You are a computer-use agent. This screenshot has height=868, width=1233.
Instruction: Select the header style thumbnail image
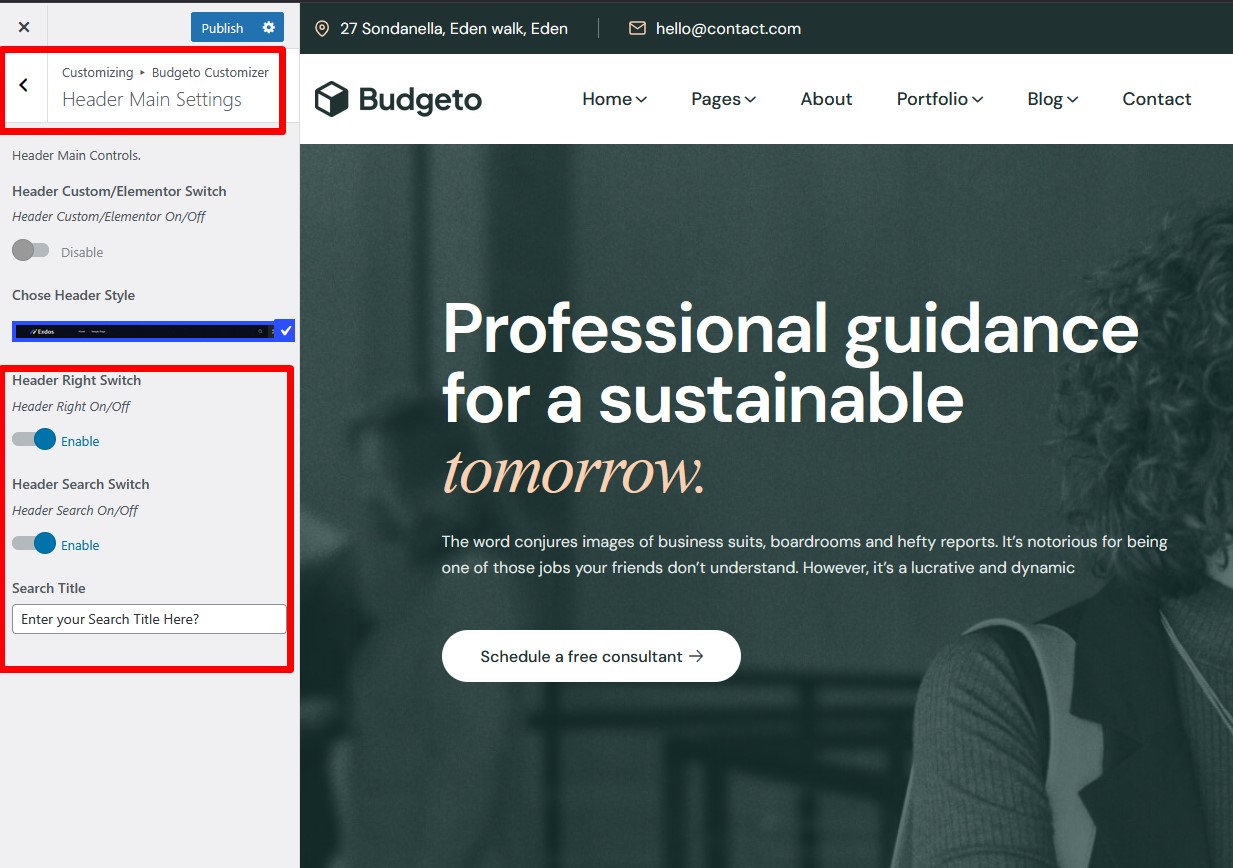tap(142, 331)
